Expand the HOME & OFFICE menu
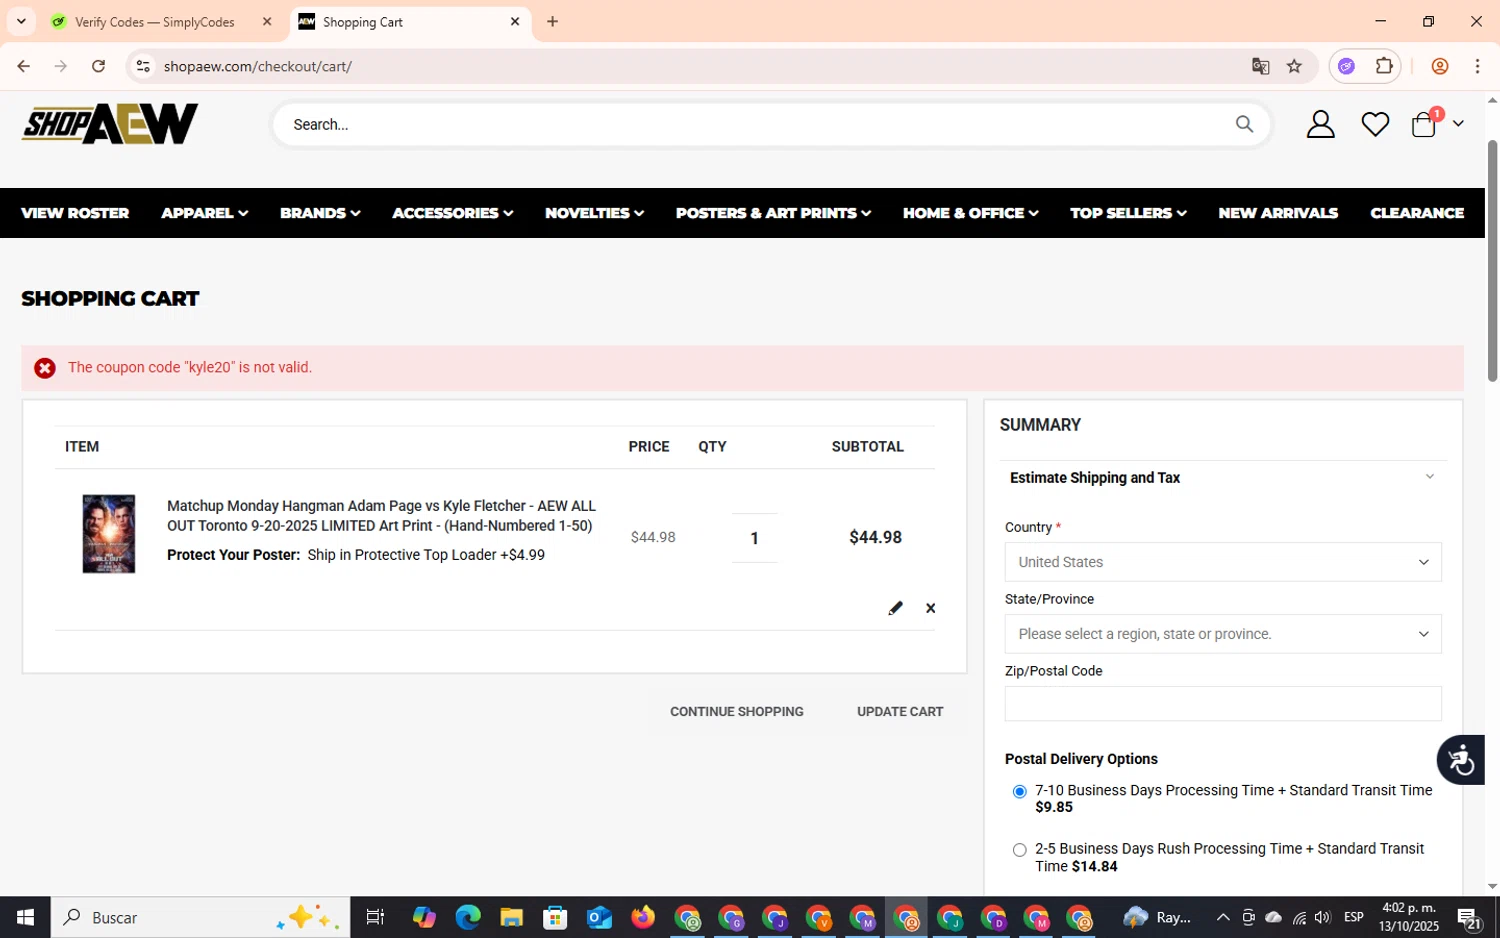 (970, 213)
